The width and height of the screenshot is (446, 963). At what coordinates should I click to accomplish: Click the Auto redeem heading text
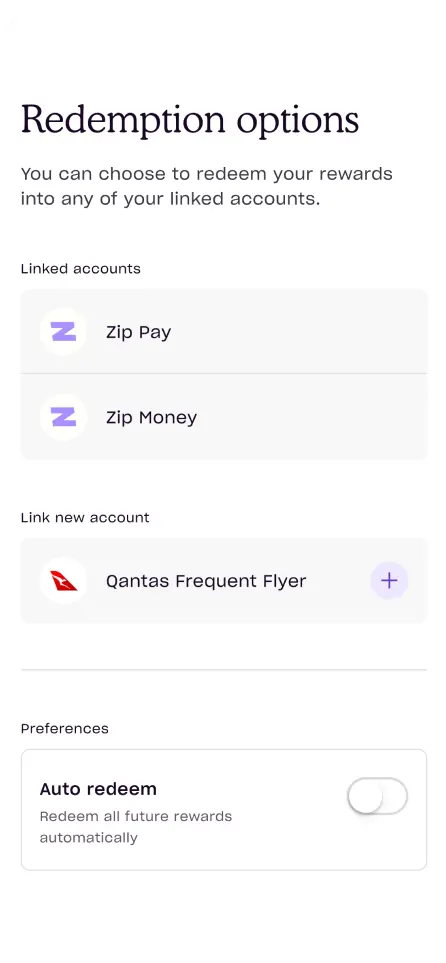(98, 789)
